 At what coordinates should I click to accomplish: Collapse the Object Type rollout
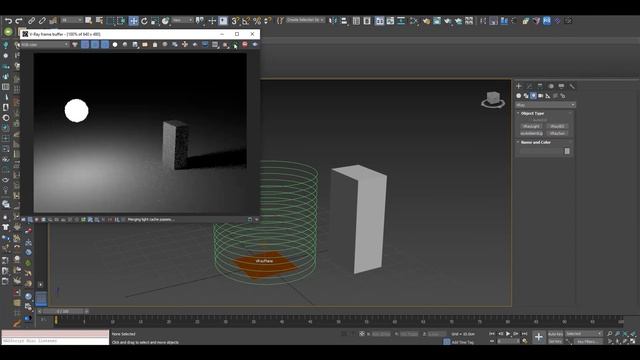533,113
